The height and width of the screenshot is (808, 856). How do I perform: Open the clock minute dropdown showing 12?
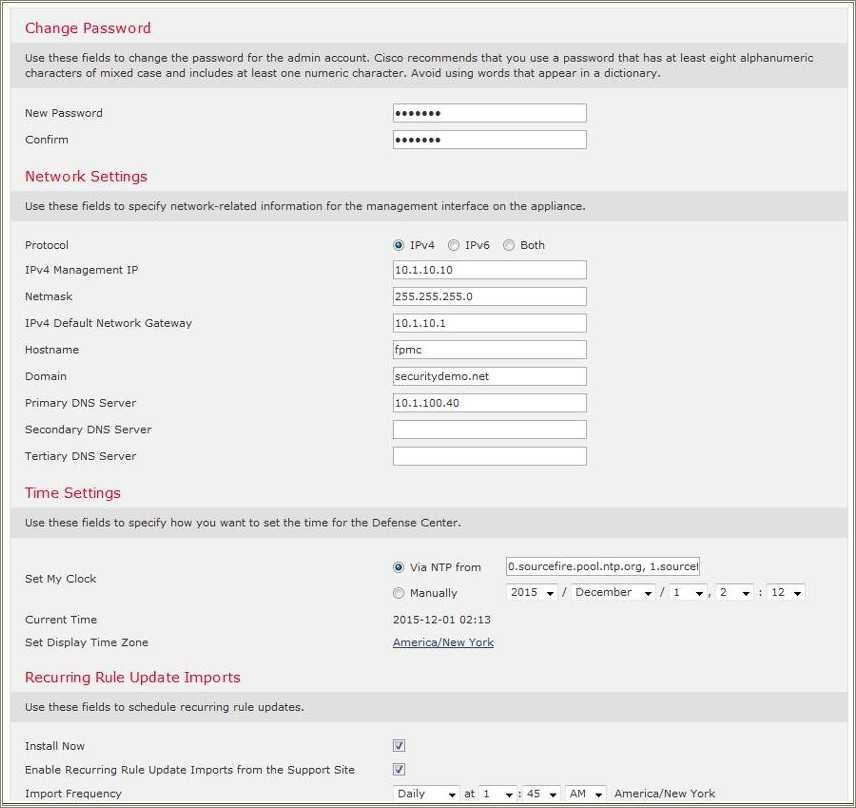(x=786, y=592)
